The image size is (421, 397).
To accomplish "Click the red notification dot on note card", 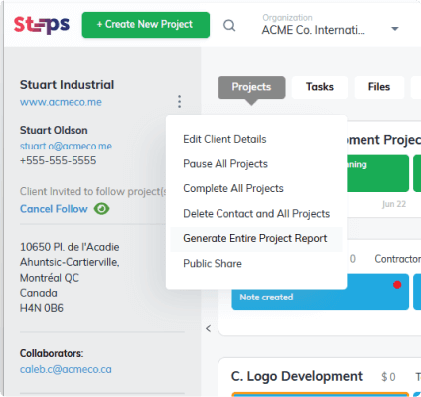I will point(397,285).
